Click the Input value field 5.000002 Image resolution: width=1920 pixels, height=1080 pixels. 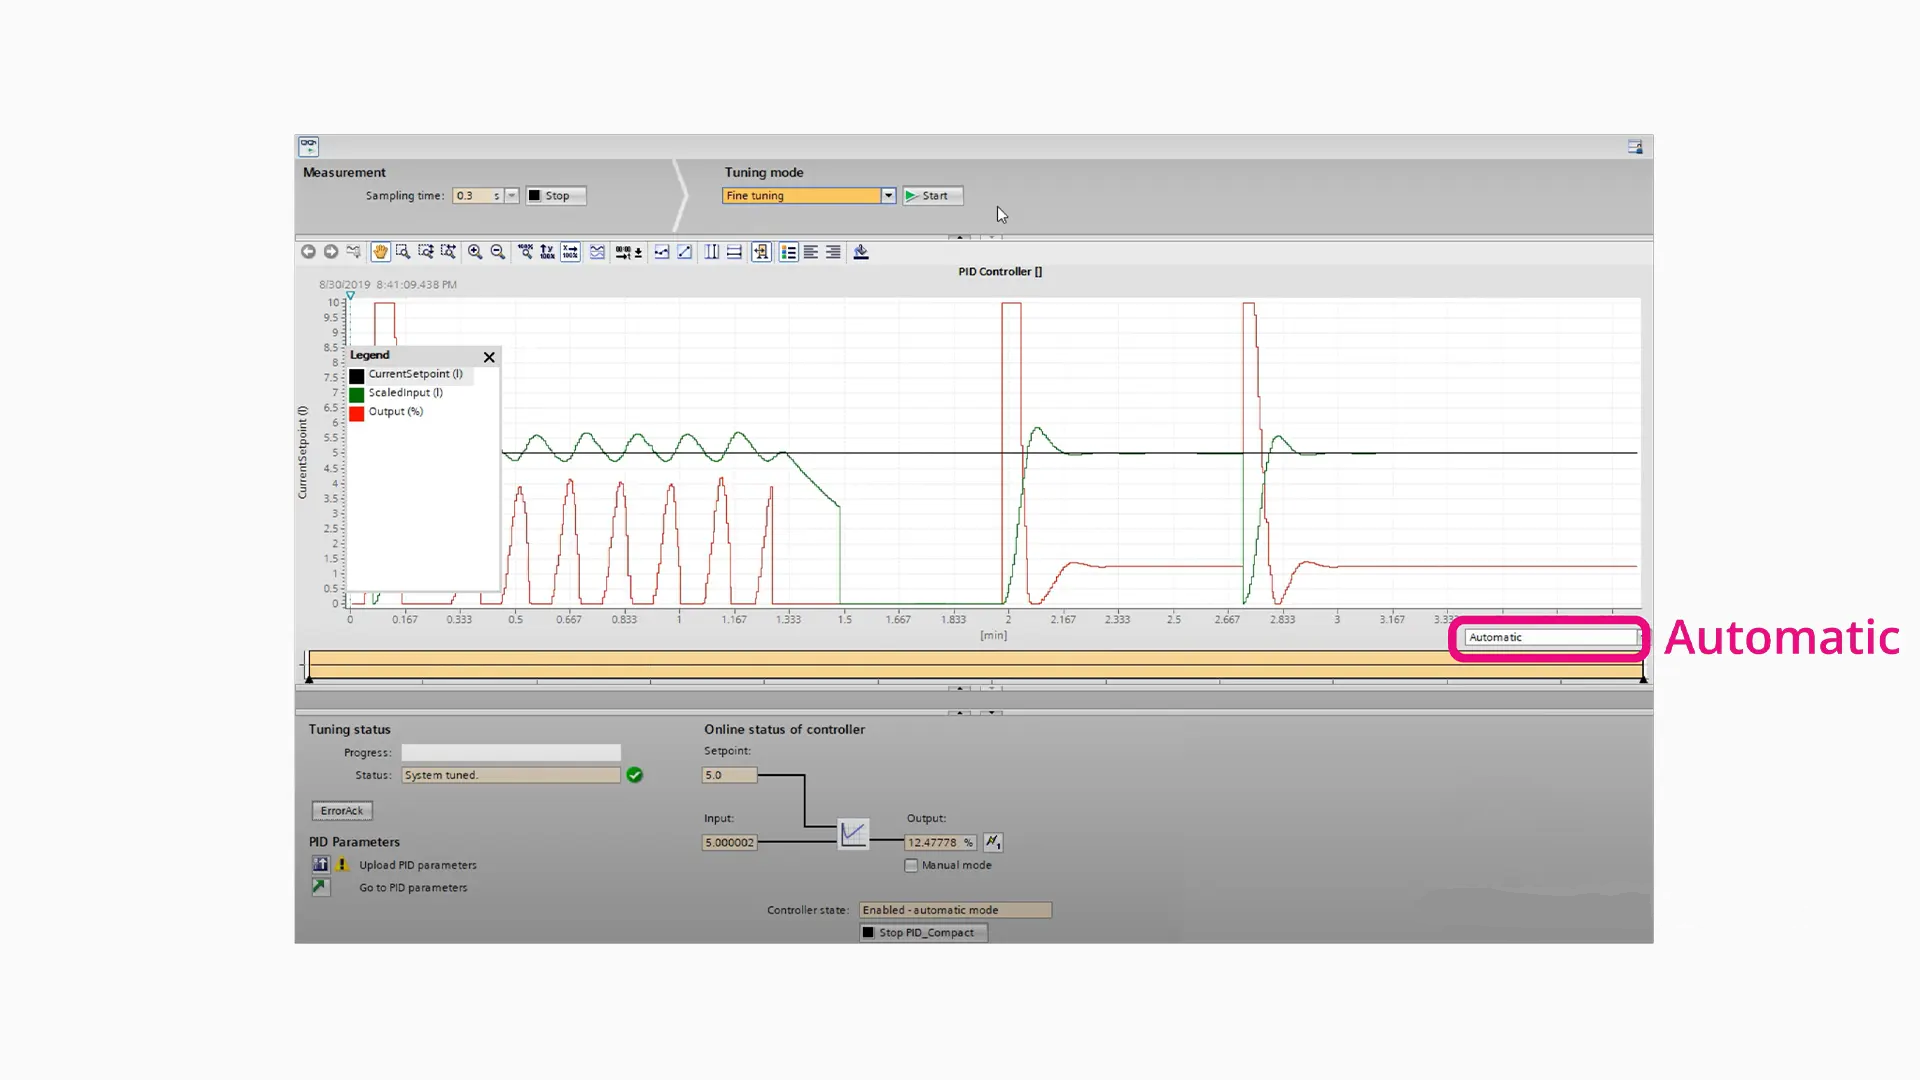[730, 843]
